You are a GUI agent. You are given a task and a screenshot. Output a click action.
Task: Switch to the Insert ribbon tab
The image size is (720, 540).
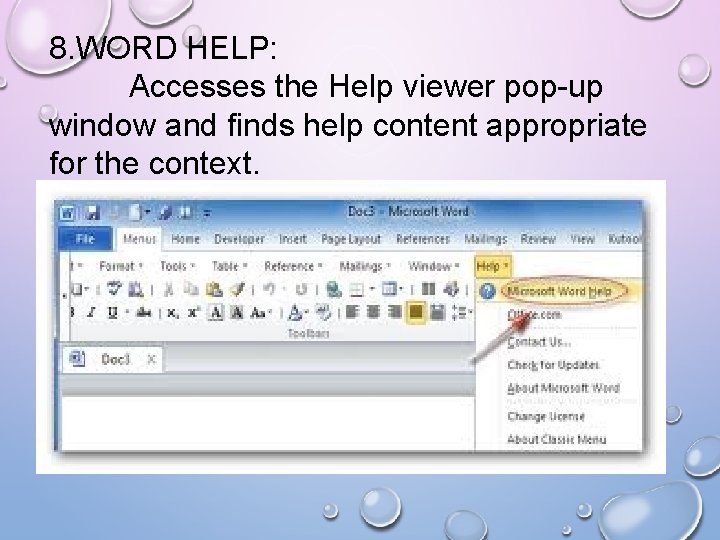[292, 239]
